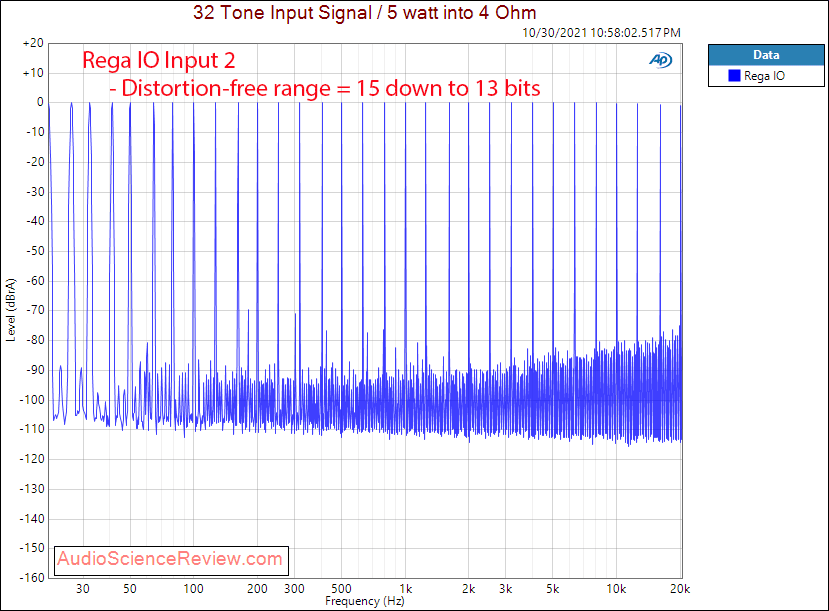
Task: Click the -50 y-axis tick label
Action: pos(35,251)
